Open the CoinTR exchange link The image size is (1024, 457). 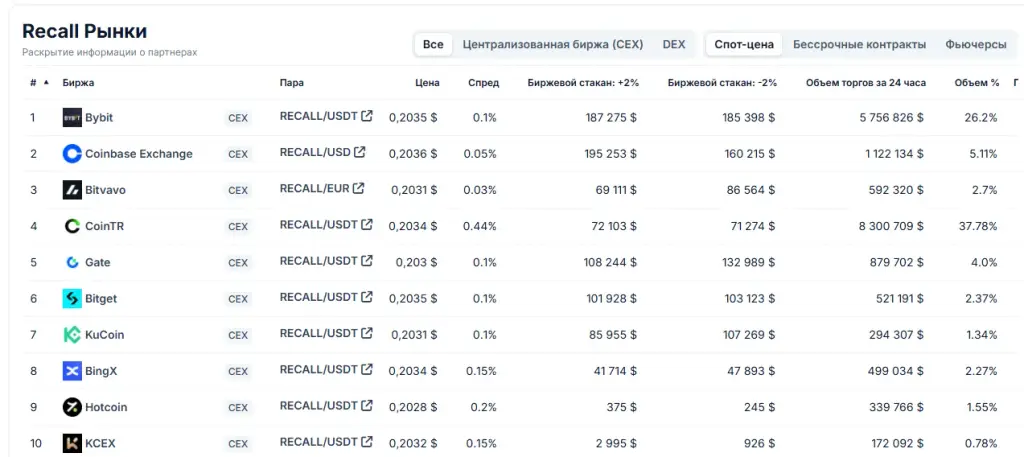(x=104, y=227)
